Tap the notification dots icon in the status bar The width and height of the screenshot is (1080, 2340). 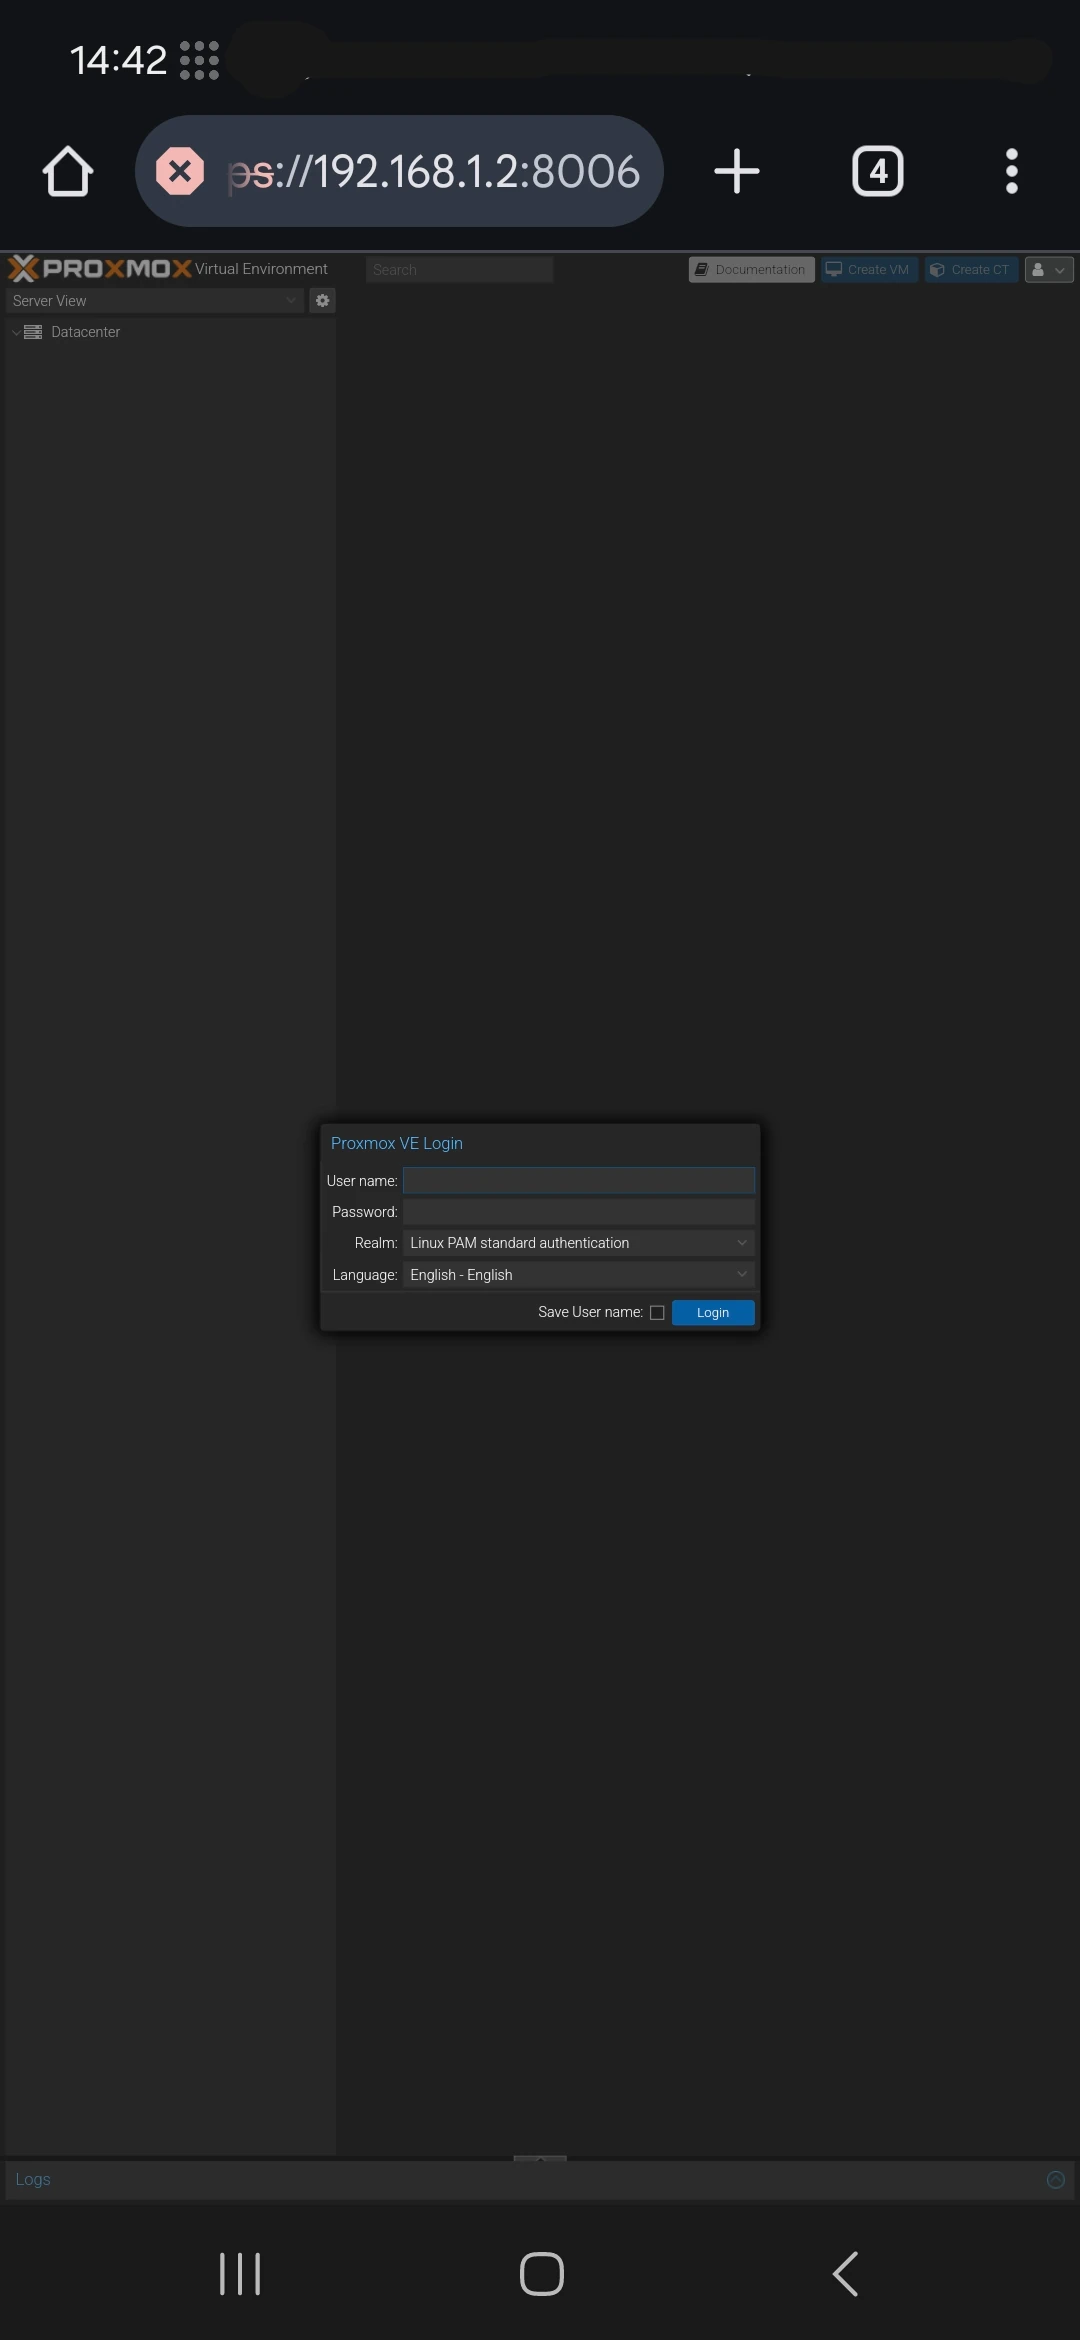[199, 60]
